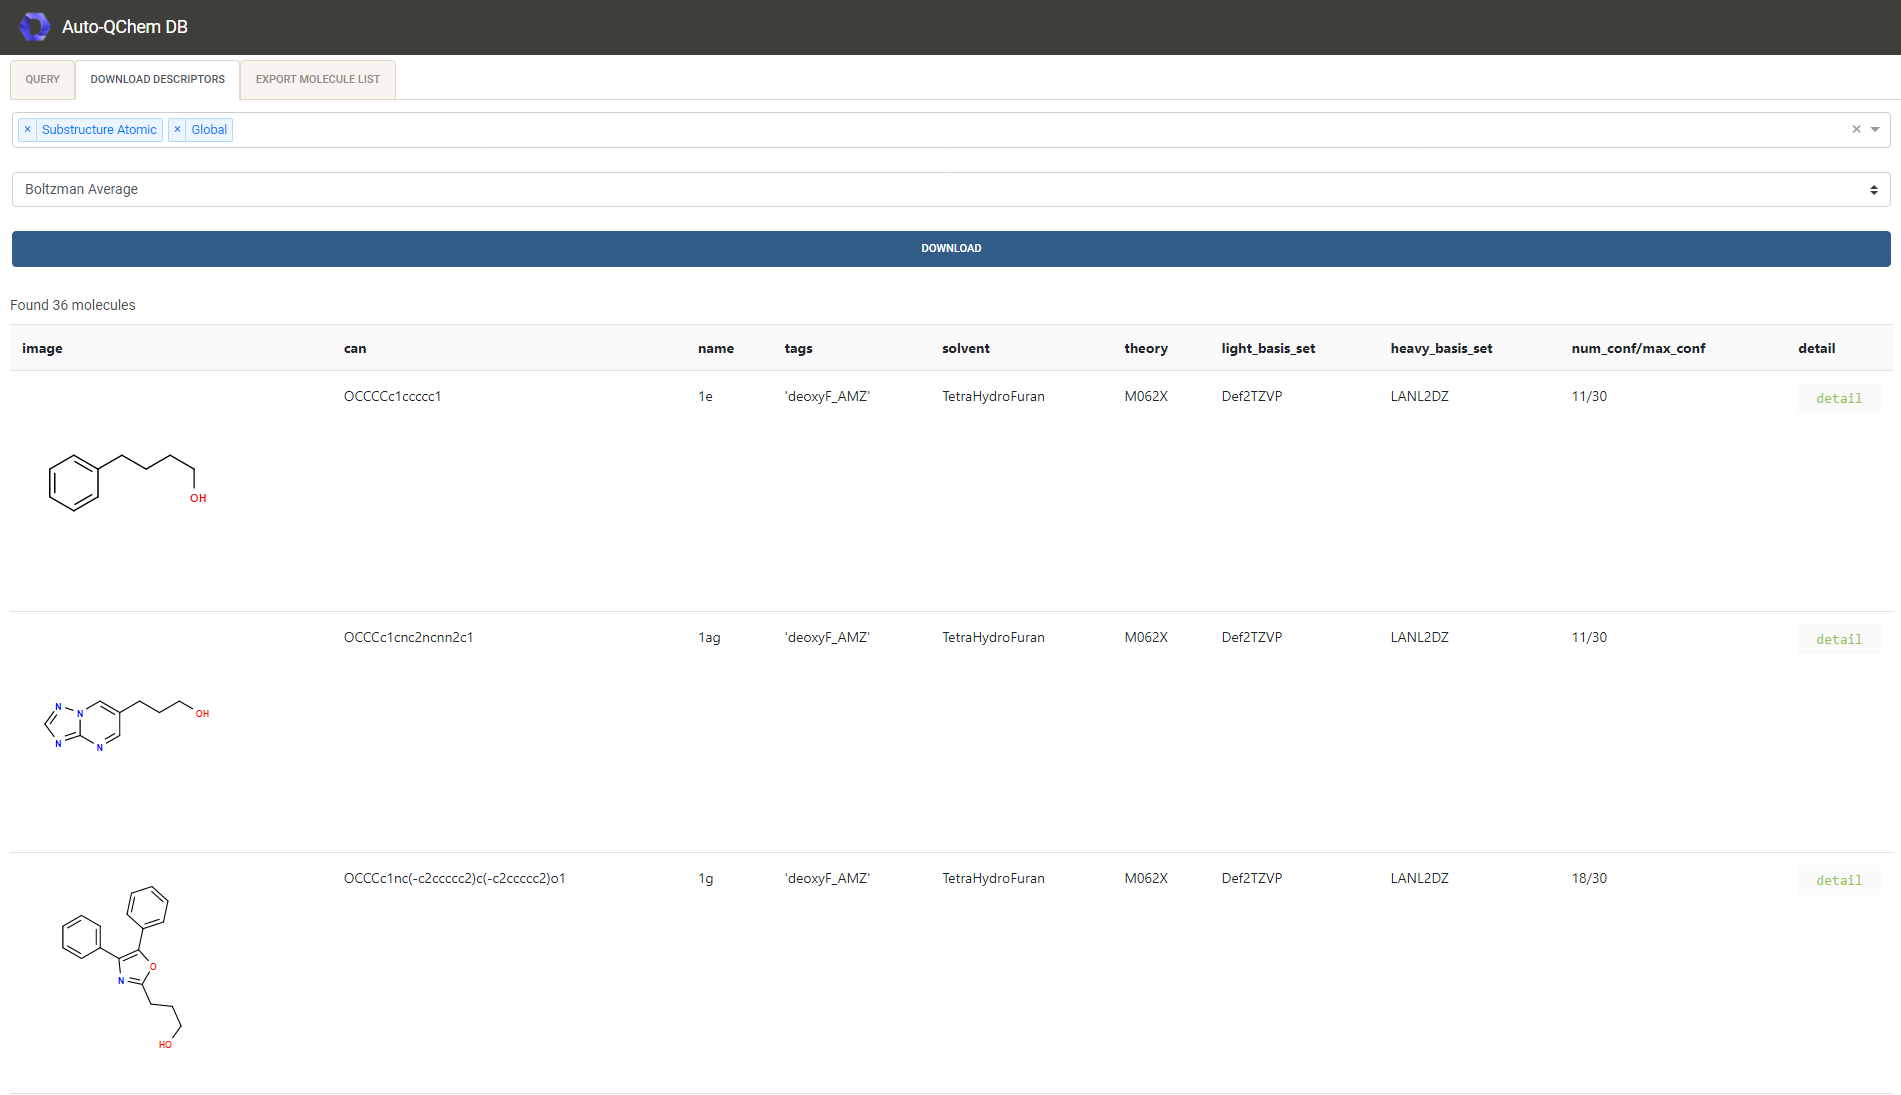This screenshot has width=1901, height=1095.
Task: Remove the Global descriptor tag
Action: [177, 130]
